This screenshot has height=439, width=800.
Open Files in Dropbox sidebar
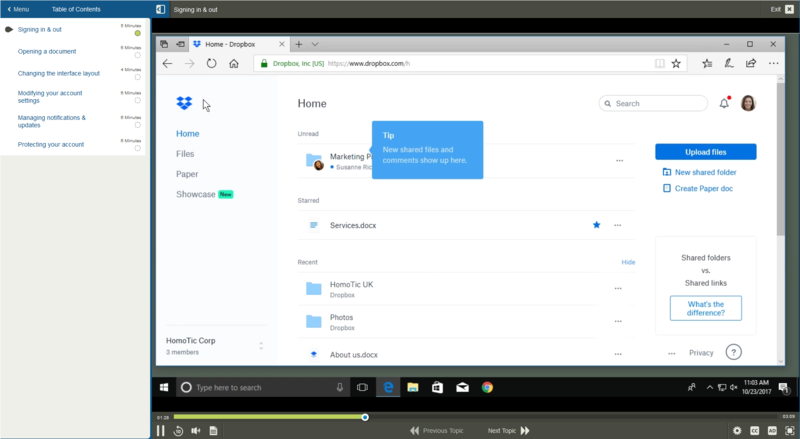point(185,154)
